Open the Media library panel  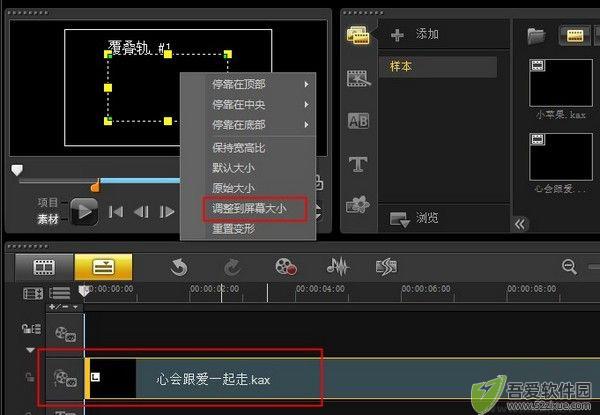pyautogui.click(x=358, y=35)
